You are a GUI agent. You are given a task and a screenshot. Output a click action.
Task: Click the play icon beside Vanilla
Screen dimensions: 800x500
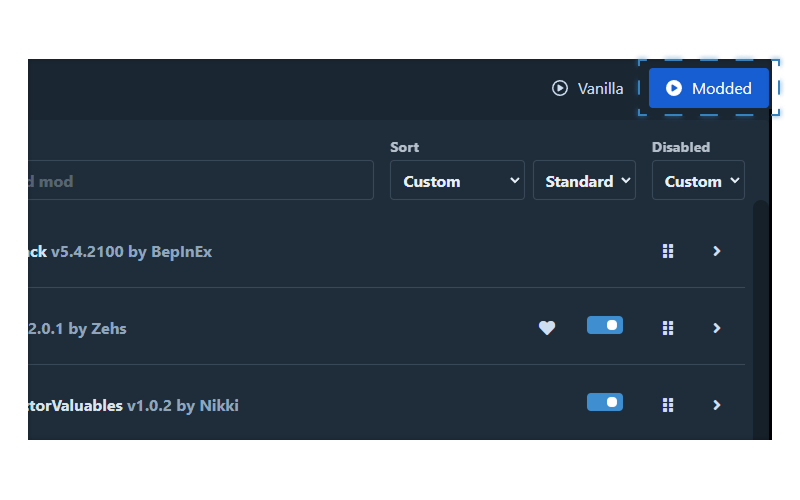tap(560, 88)
